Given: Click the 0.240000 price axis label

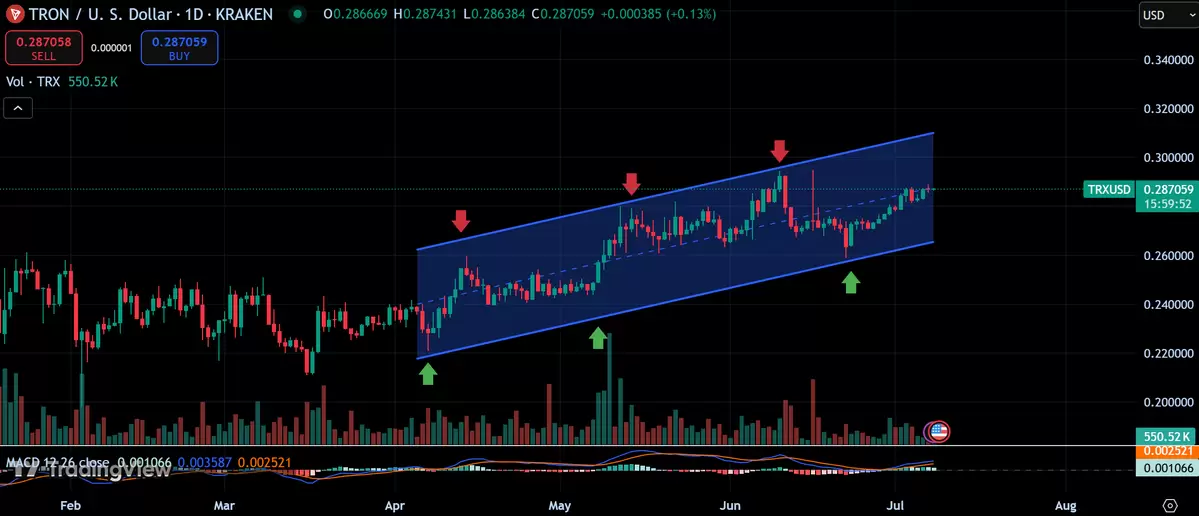Looking at the screenshot, I should coord(1168,305).
